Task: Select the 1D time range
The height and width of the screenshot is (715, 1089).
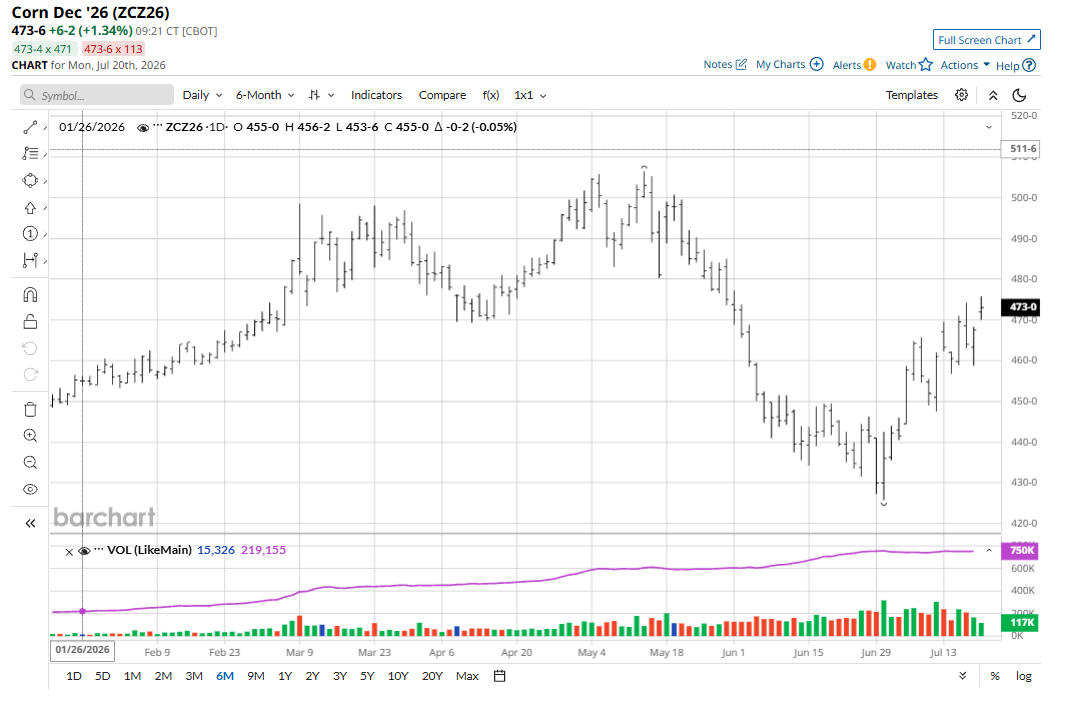Action: point(74,676)
